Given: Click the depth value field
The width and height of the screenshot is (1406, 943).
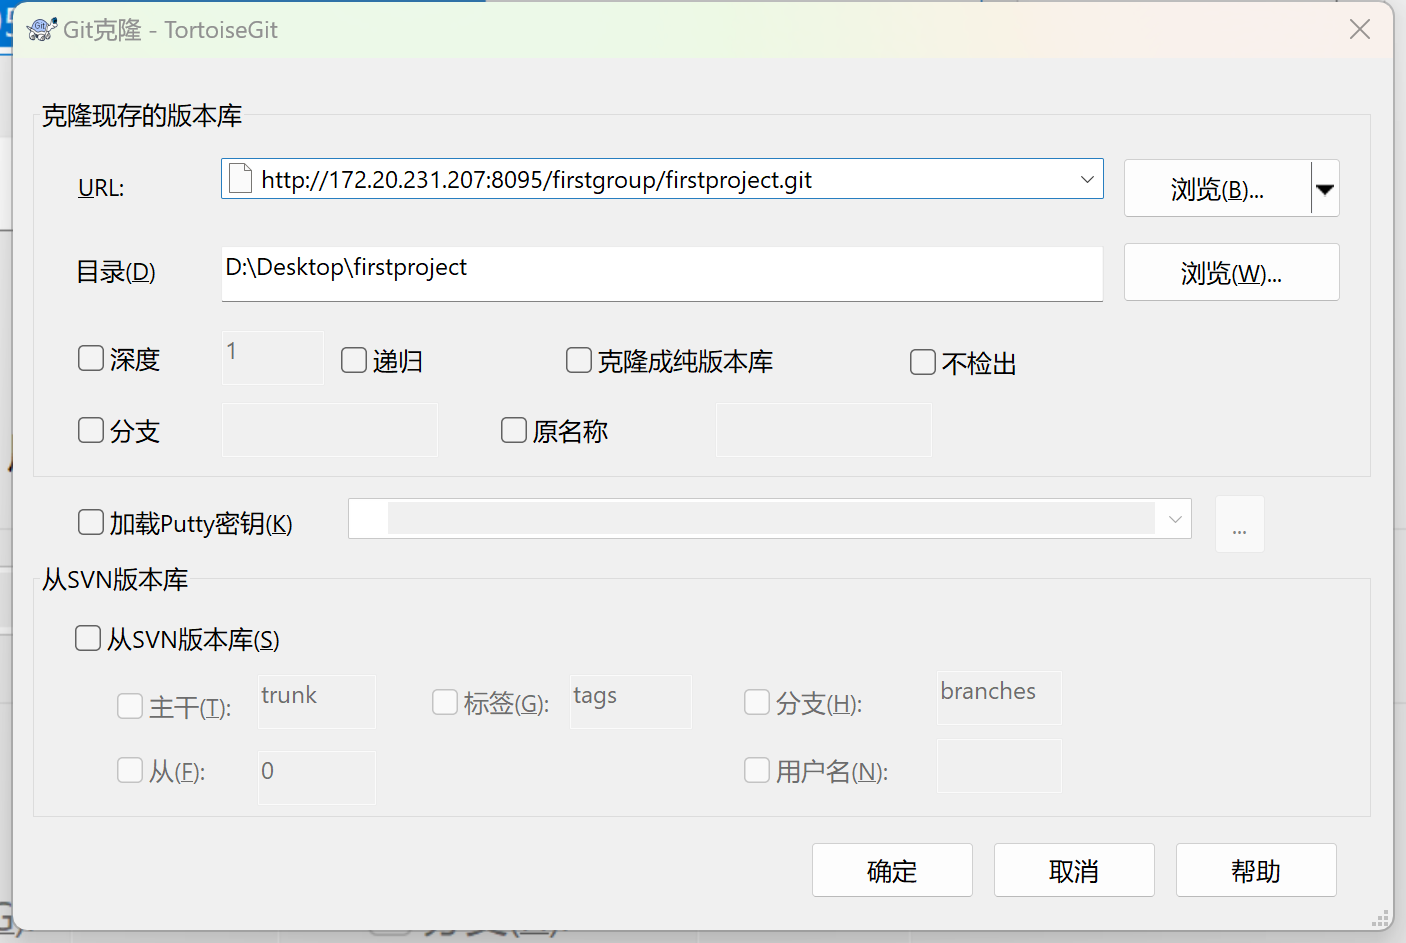Looking at the screenshot, I should click(272, 357).
